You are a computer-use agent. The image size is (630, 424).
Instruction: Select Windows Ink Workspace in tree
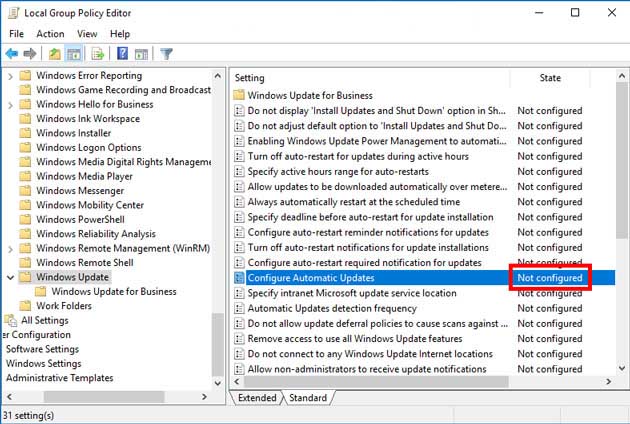click(88, 119)
